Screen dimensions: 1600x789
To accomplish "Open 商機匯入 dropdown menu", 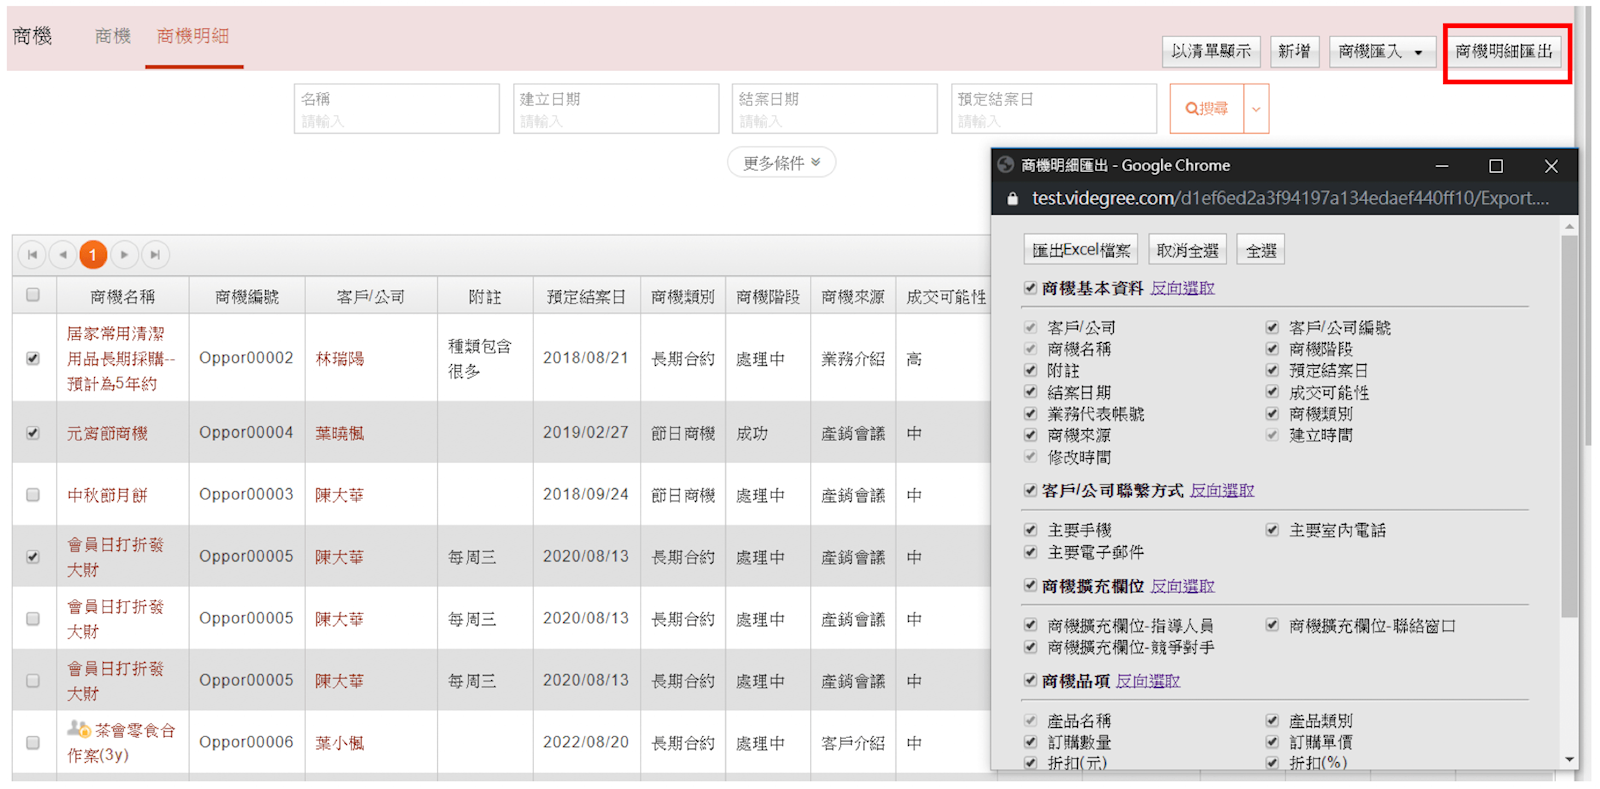I will tap(1382, 51).
